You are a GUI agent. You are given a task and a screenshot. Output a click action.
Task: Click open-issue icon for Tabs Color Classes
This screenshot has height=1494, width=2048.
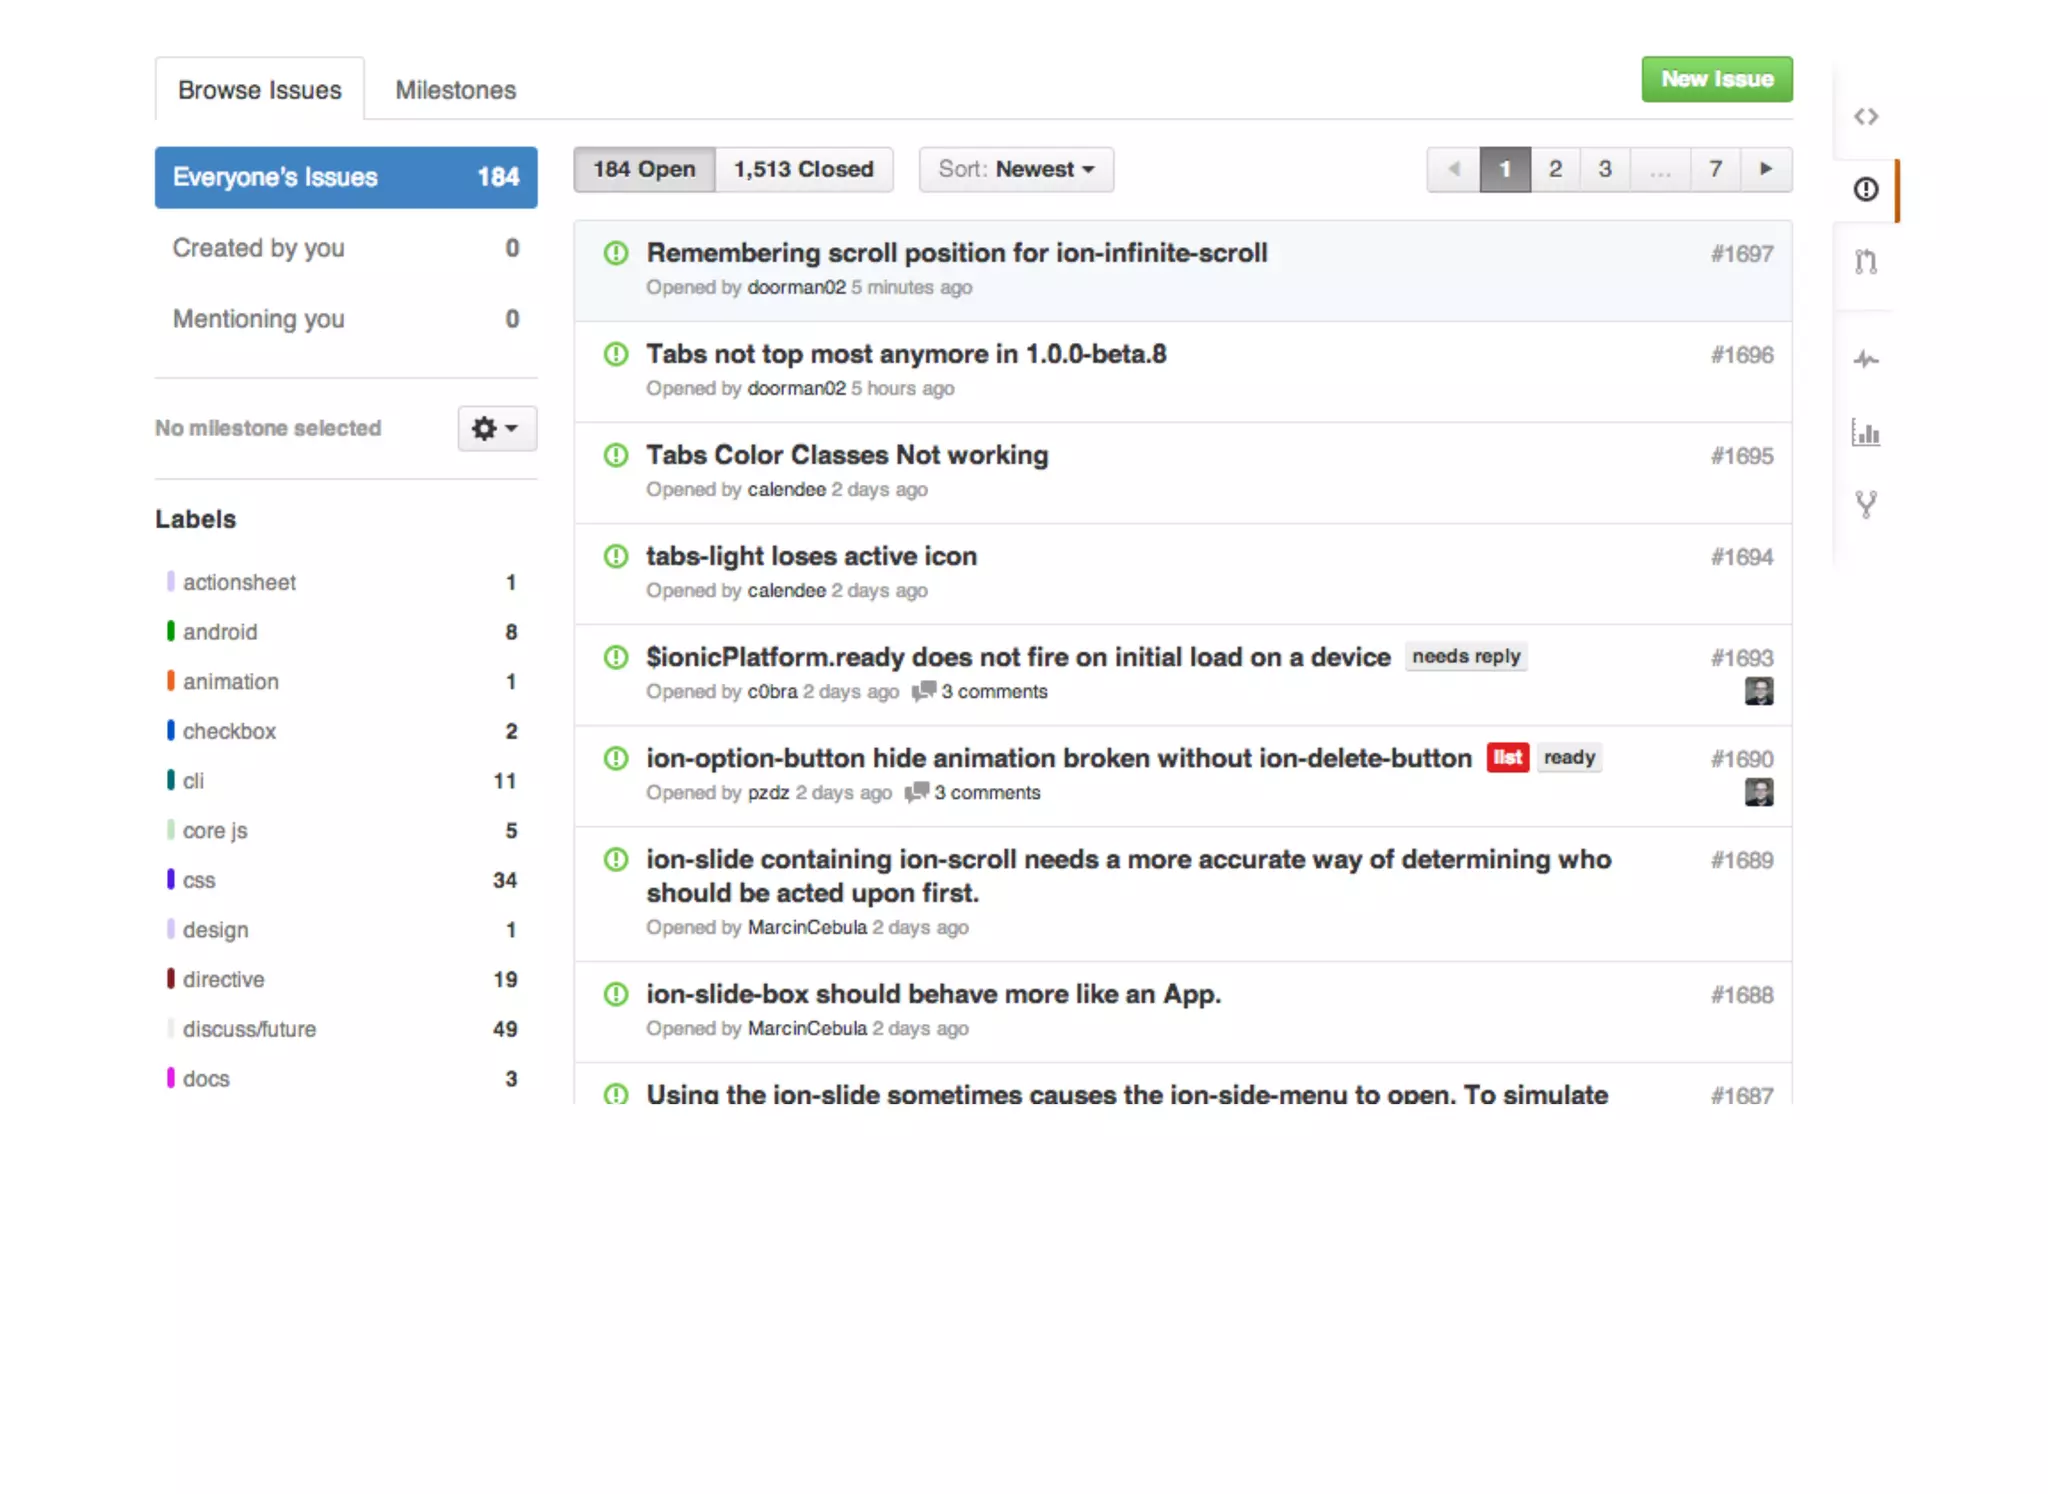point(616,456)
